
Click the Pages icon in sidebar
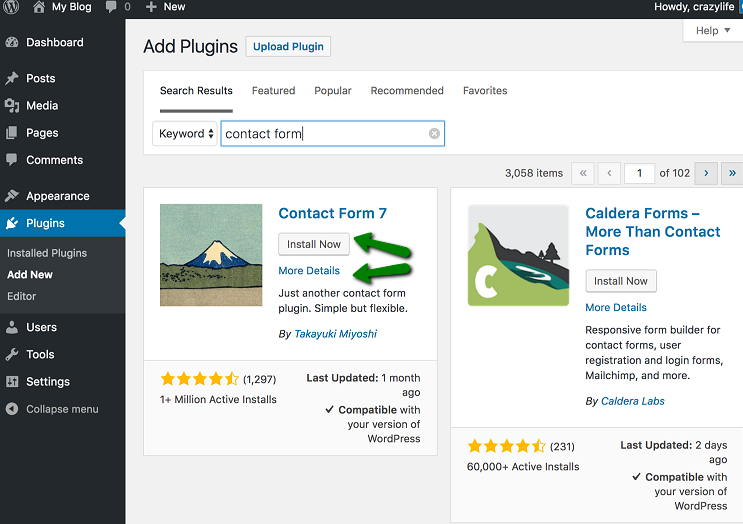[12, 133]
